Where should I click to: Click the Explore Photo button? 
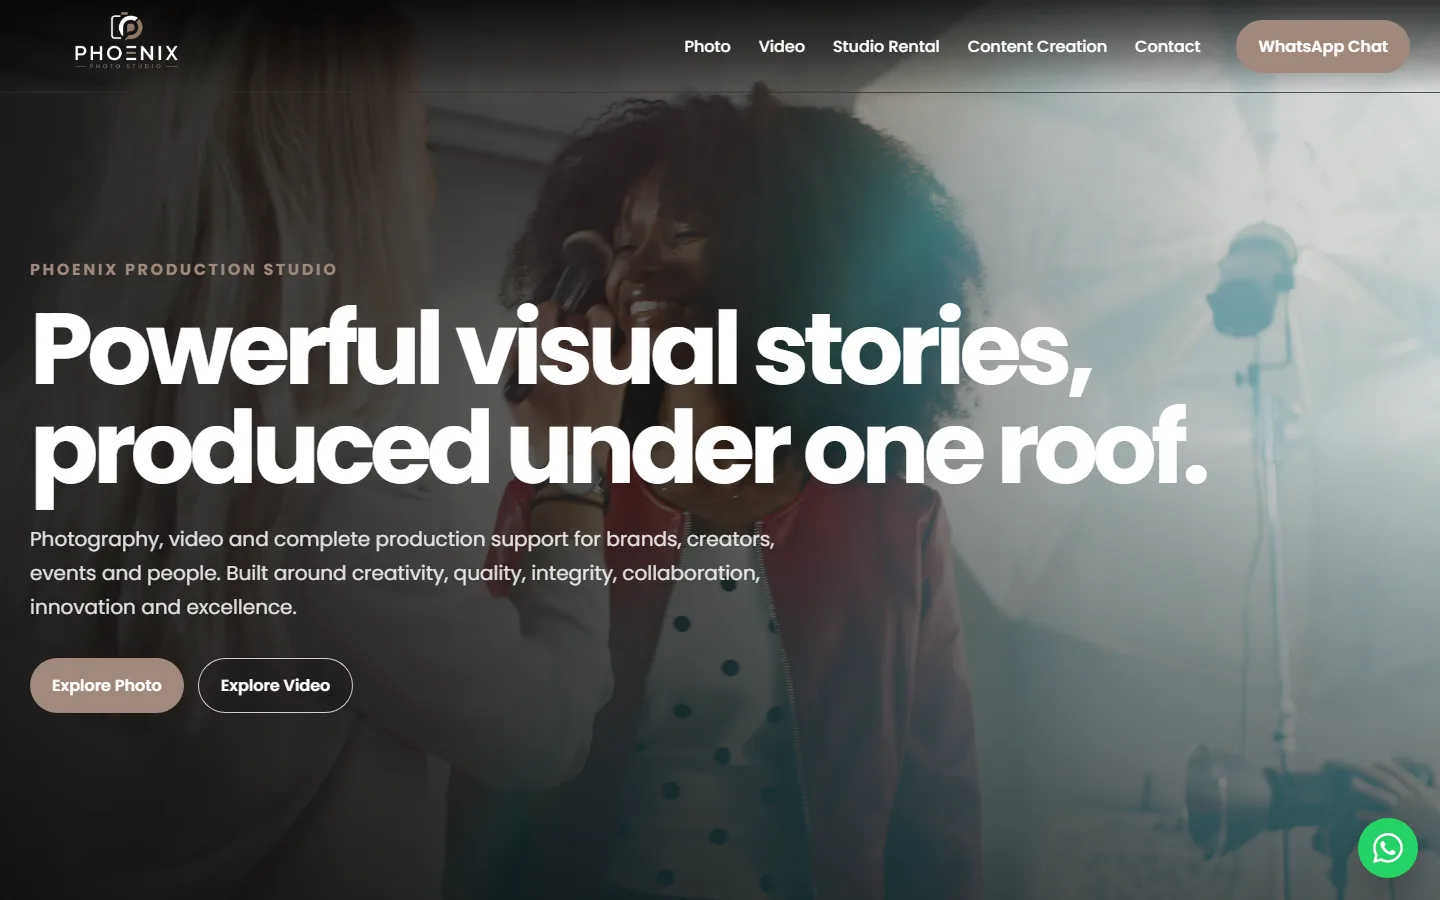107,685
